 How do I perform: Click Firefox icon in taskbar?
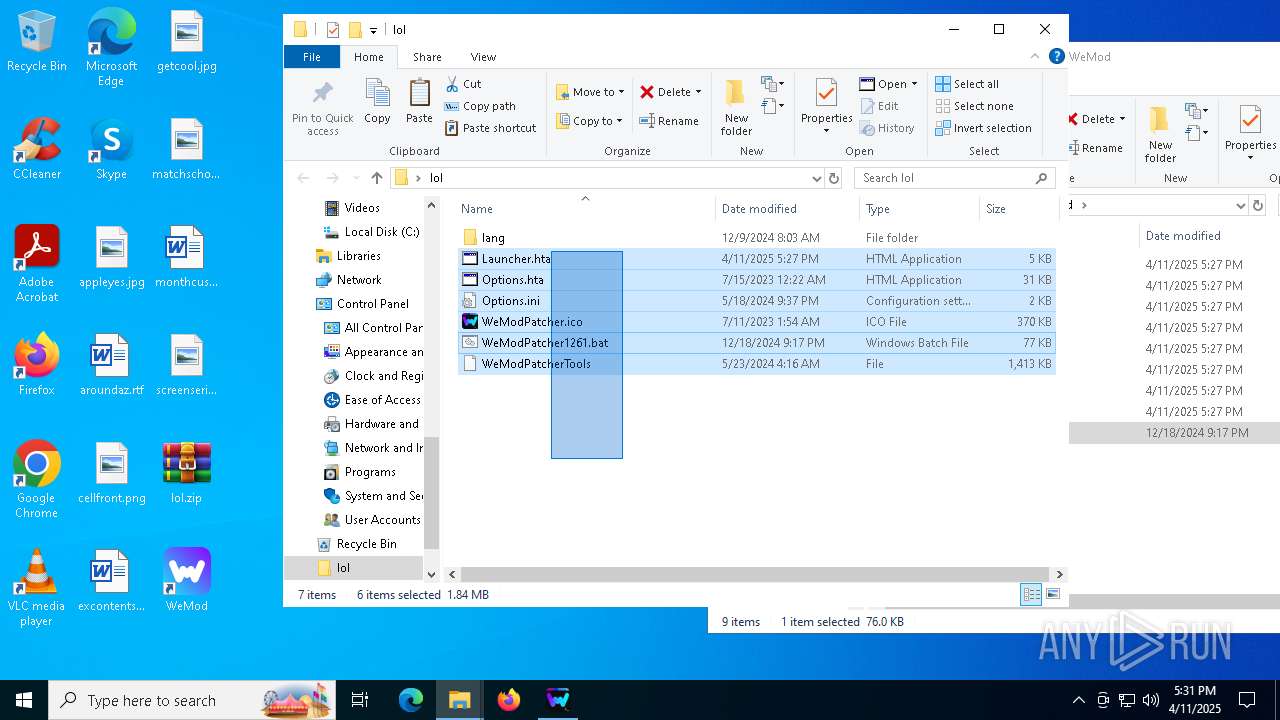coord(509,700)
